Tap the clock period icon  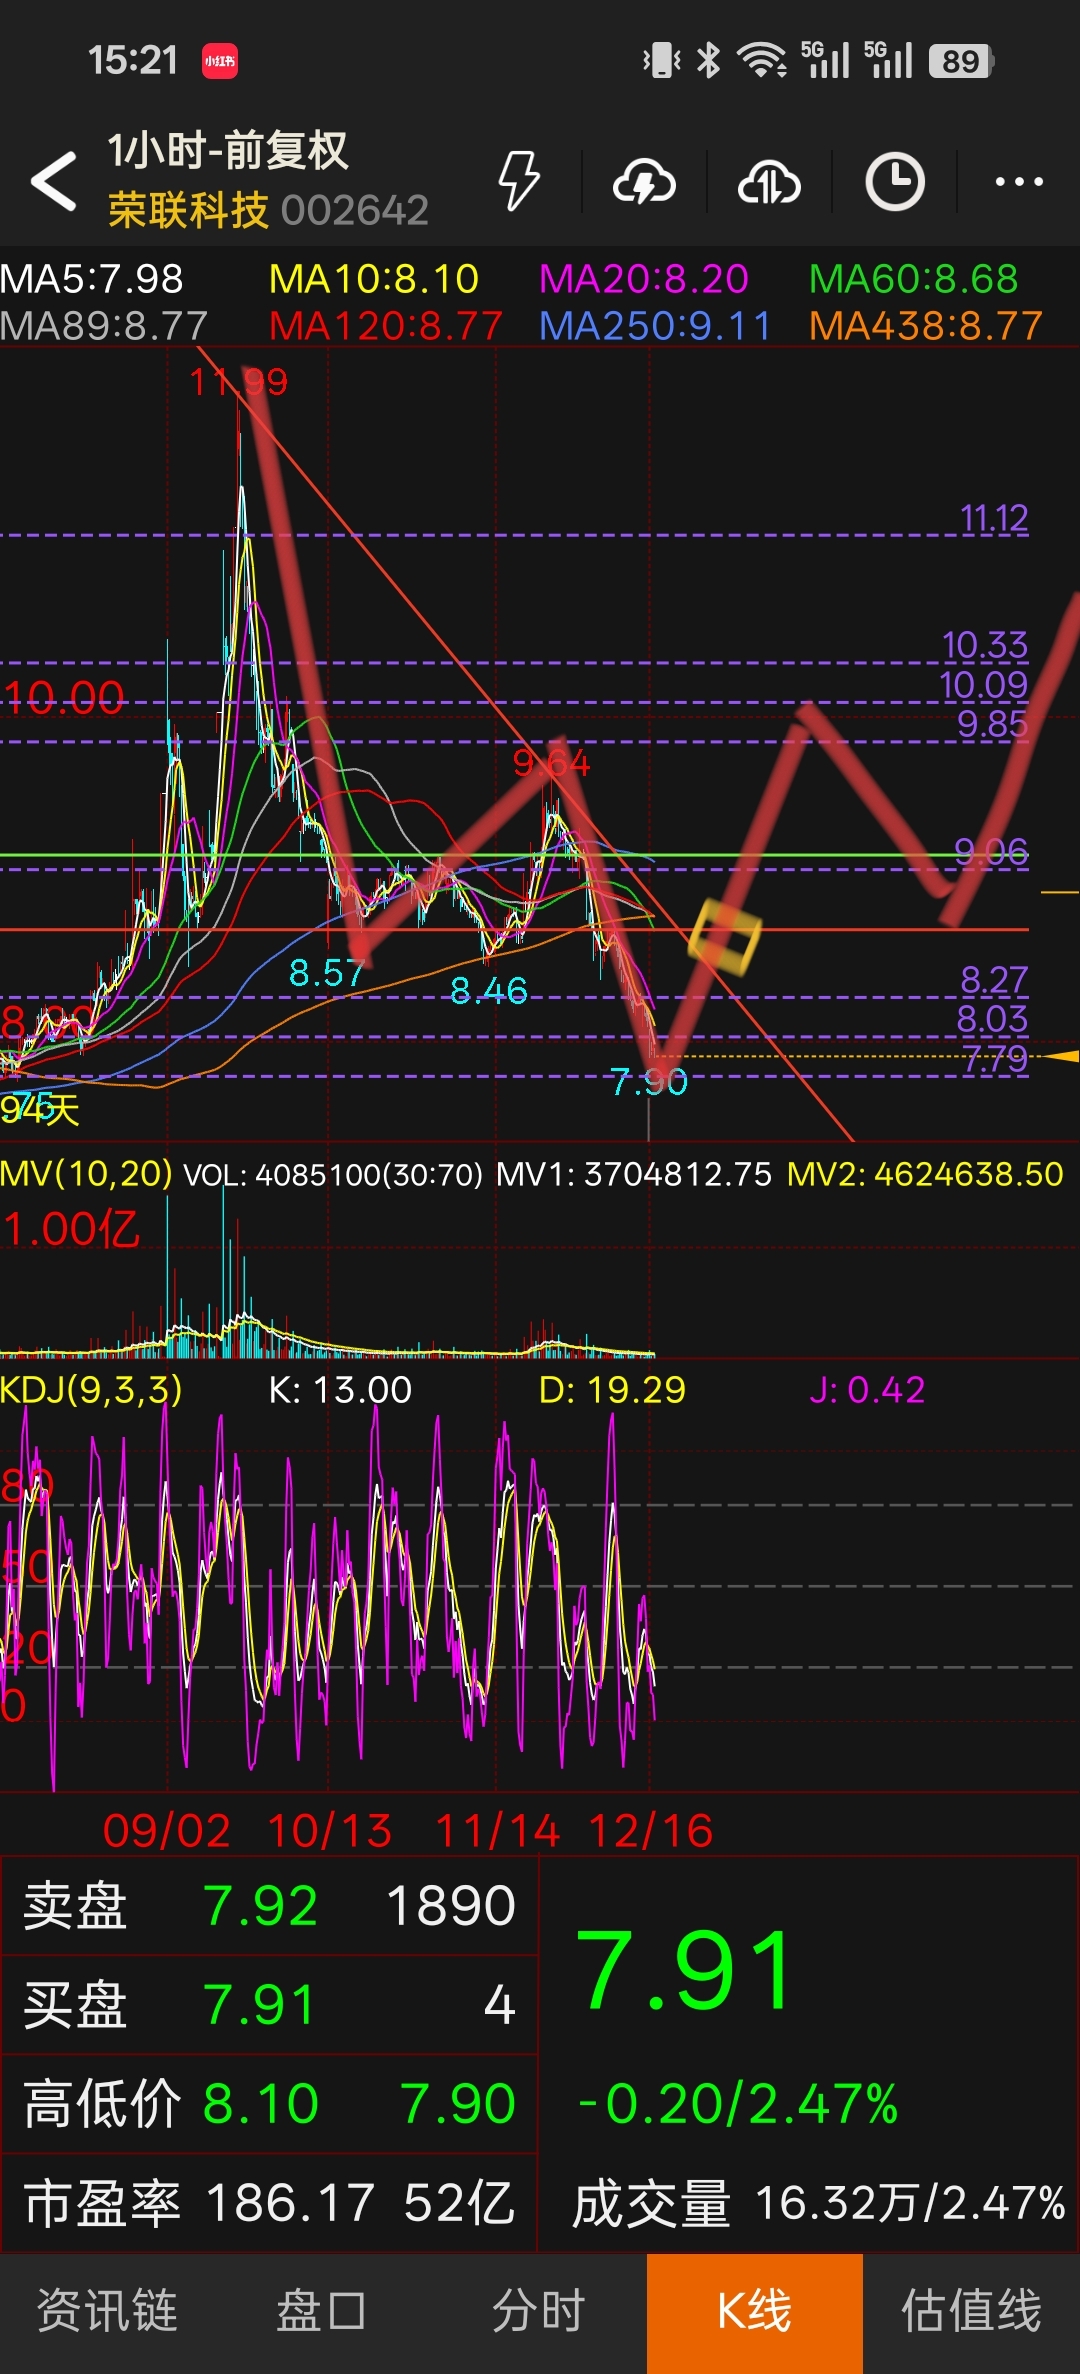894,182
